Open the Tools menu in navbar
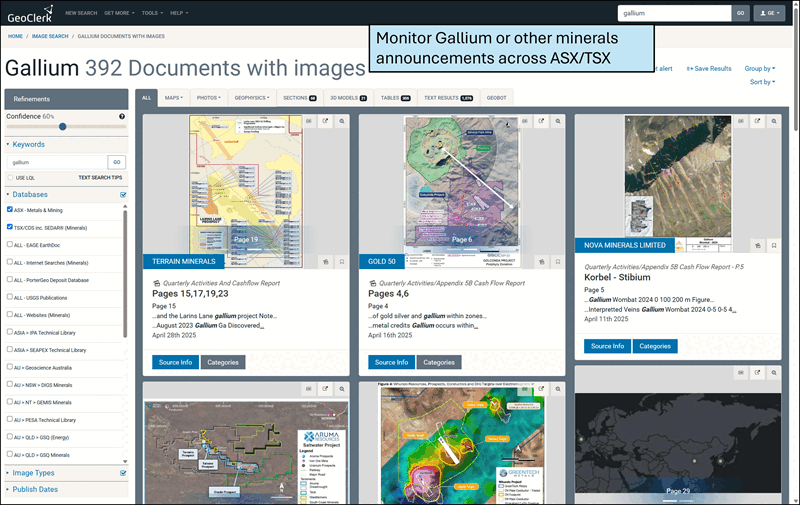The width and height of the screenshot is (800, 505). click(152, 13)
